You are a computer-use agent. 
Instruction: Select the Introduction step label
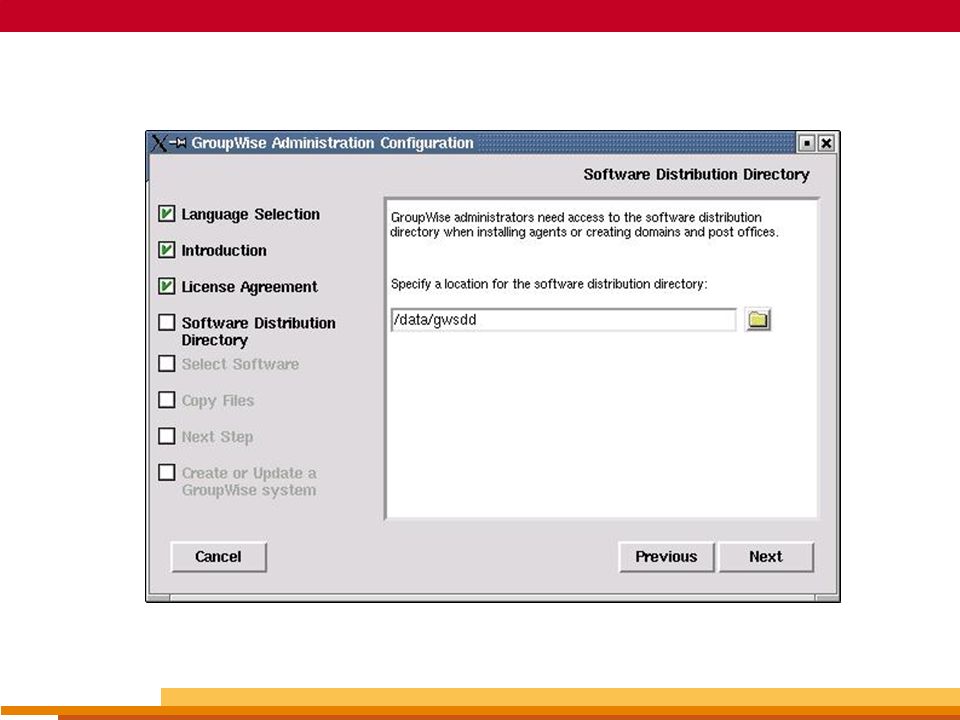224,250
